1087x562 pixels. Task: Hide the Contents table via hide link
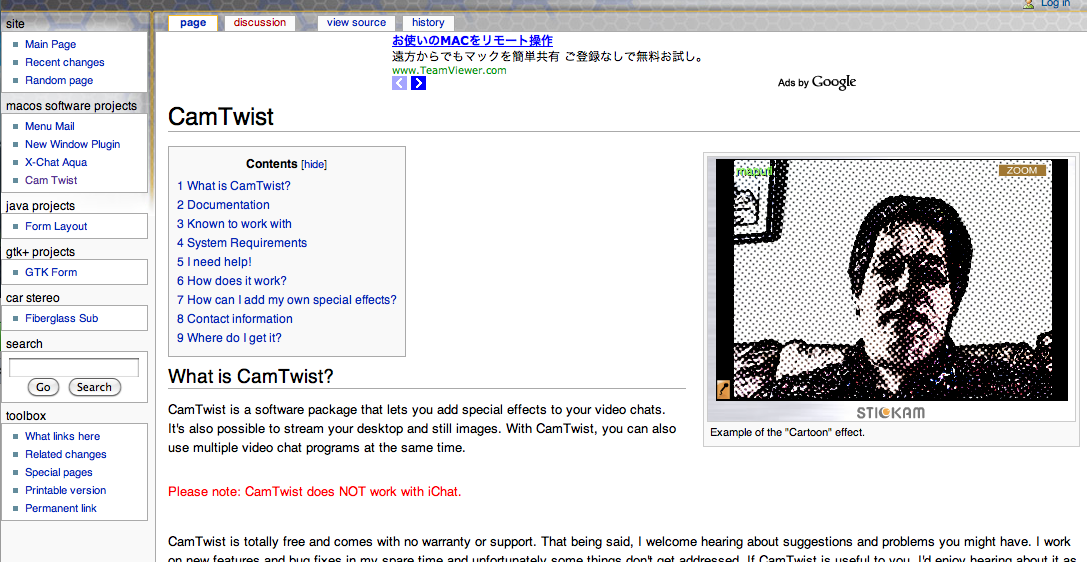[314, 165]
